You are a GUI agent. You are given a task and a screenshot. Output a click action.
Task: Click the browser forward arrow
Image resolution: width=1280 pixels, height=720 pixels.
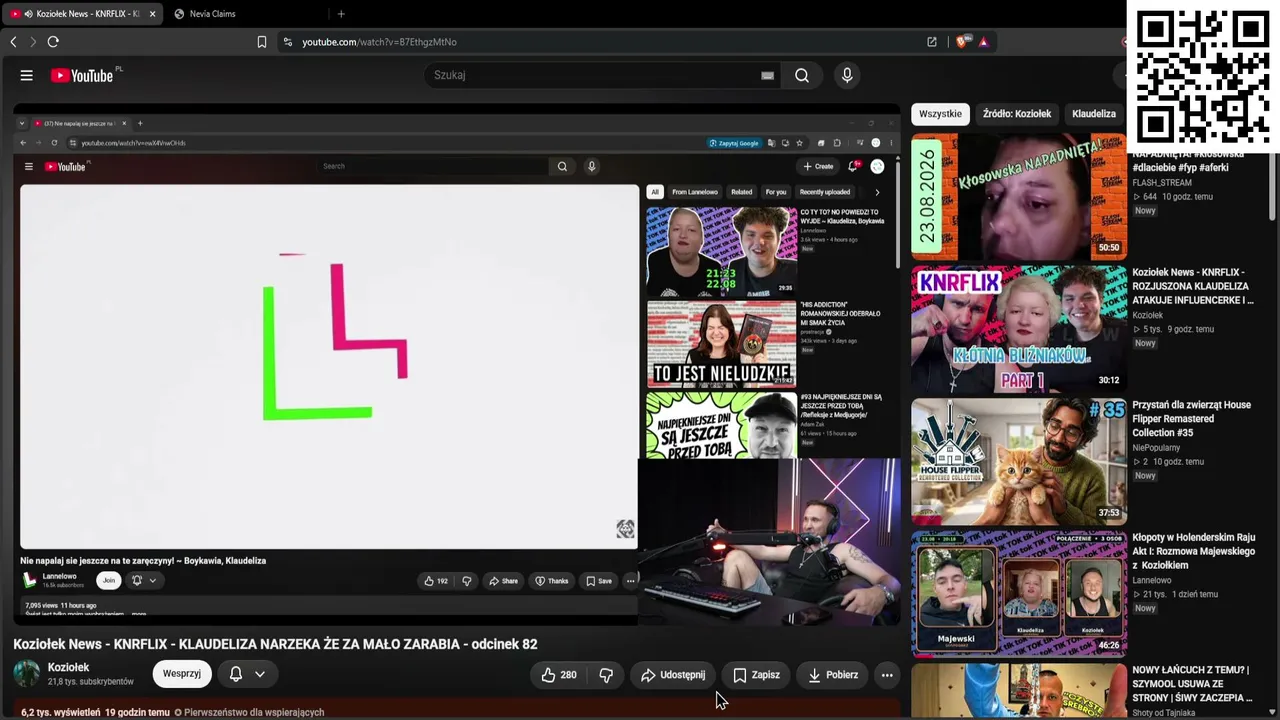click(x=32, y=42)
